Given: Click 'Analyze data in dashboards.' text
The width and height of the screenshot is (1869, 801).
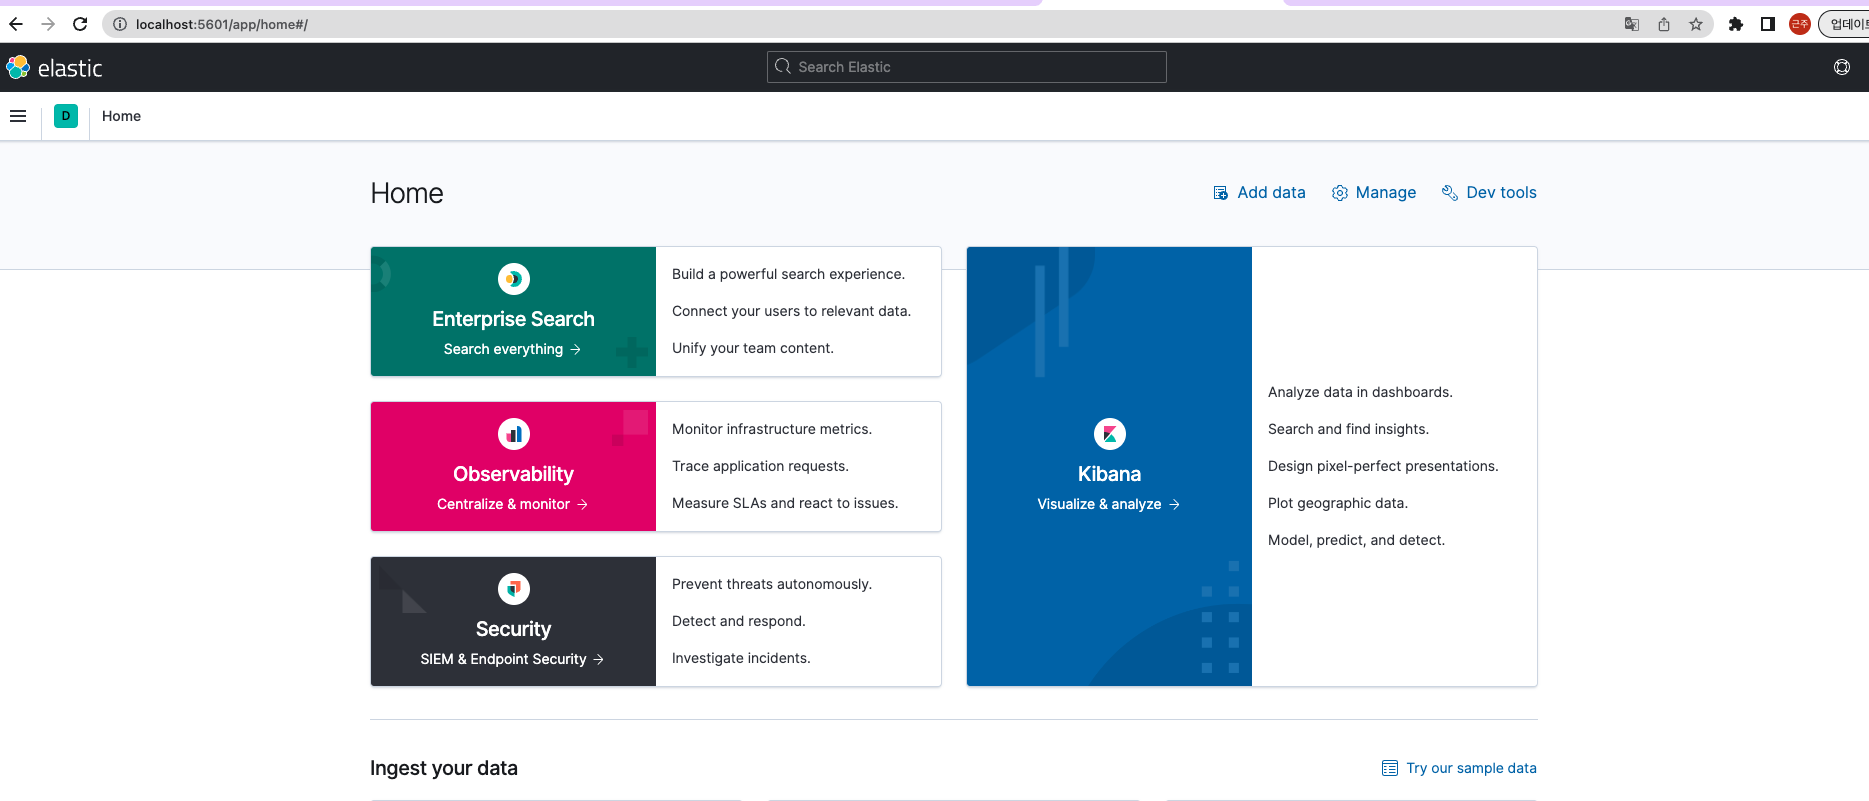Looking at the screenshot, I should pyautogui.click(x=1361, y=392).
